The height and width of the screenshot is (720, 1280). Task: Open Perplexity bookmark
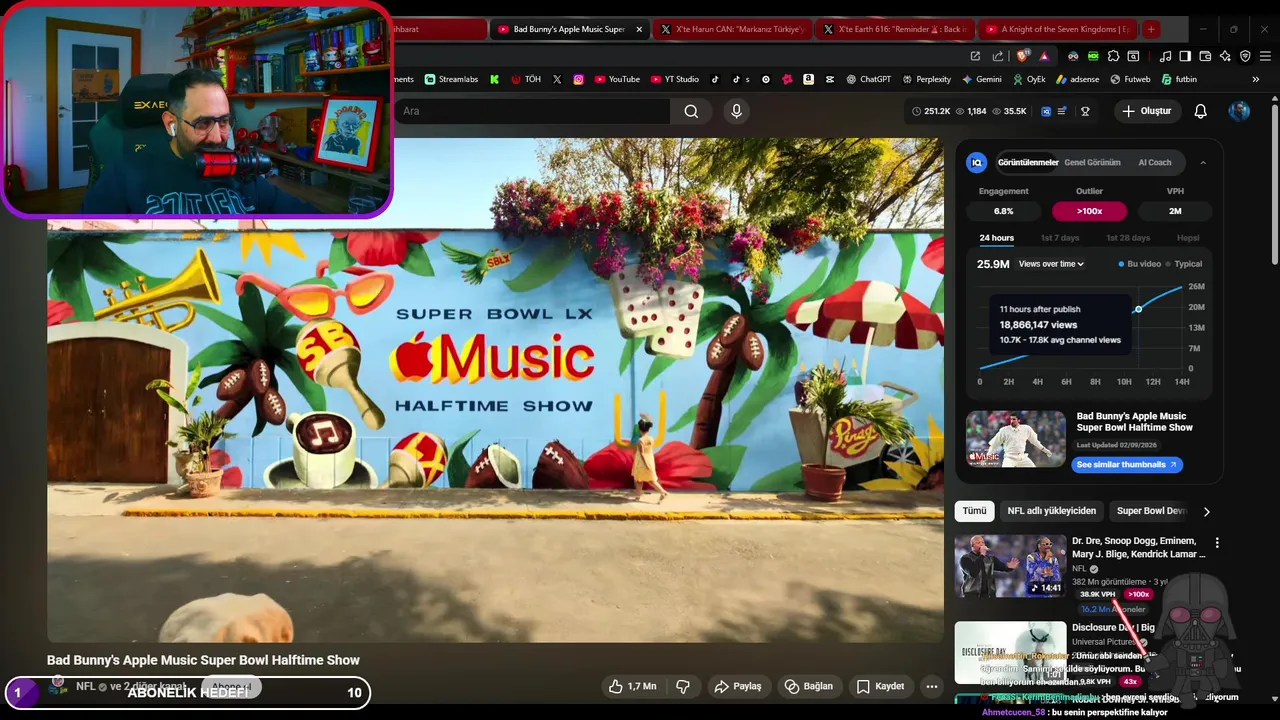point(926,79)
